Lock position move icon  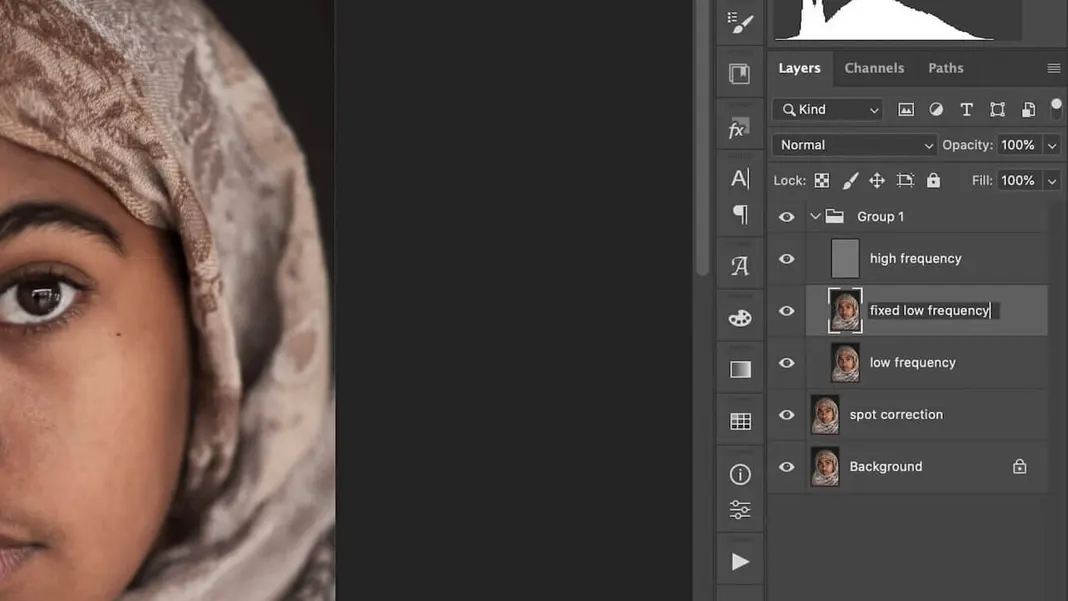tap(877, 181)
